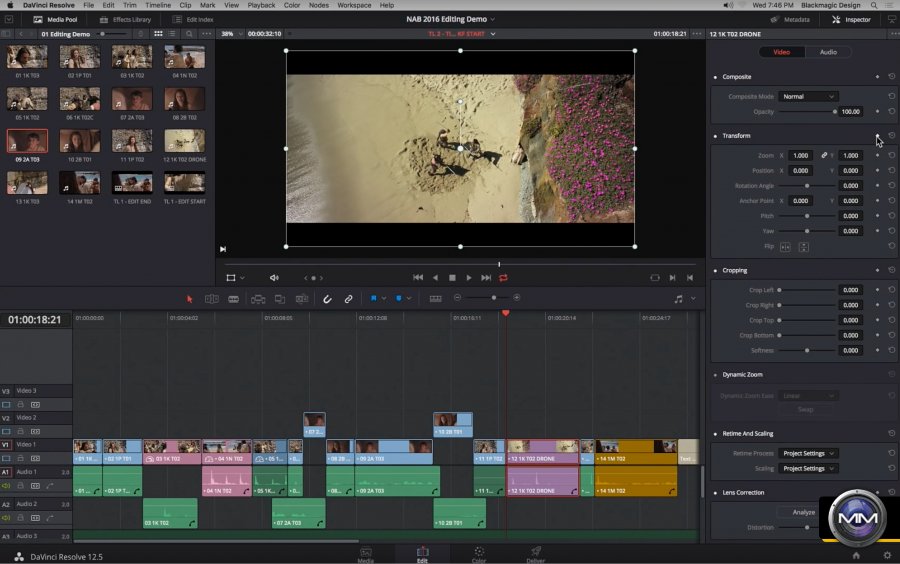Open the viewer transform overlay dropdown
The height and width of the screenshot is (564, 900).
242,278
